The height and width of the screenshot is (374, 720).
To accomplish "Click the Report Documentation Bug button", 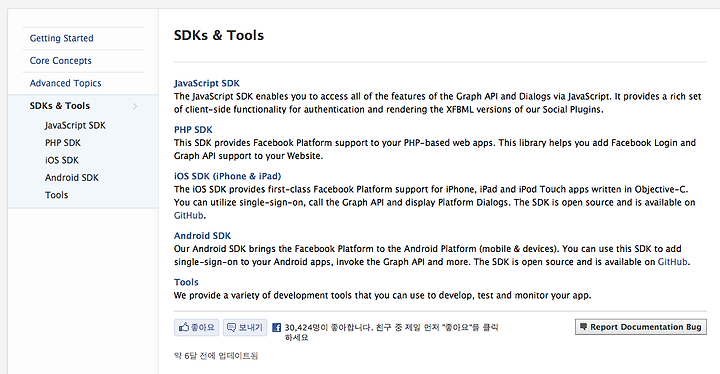I will point(641,327).
